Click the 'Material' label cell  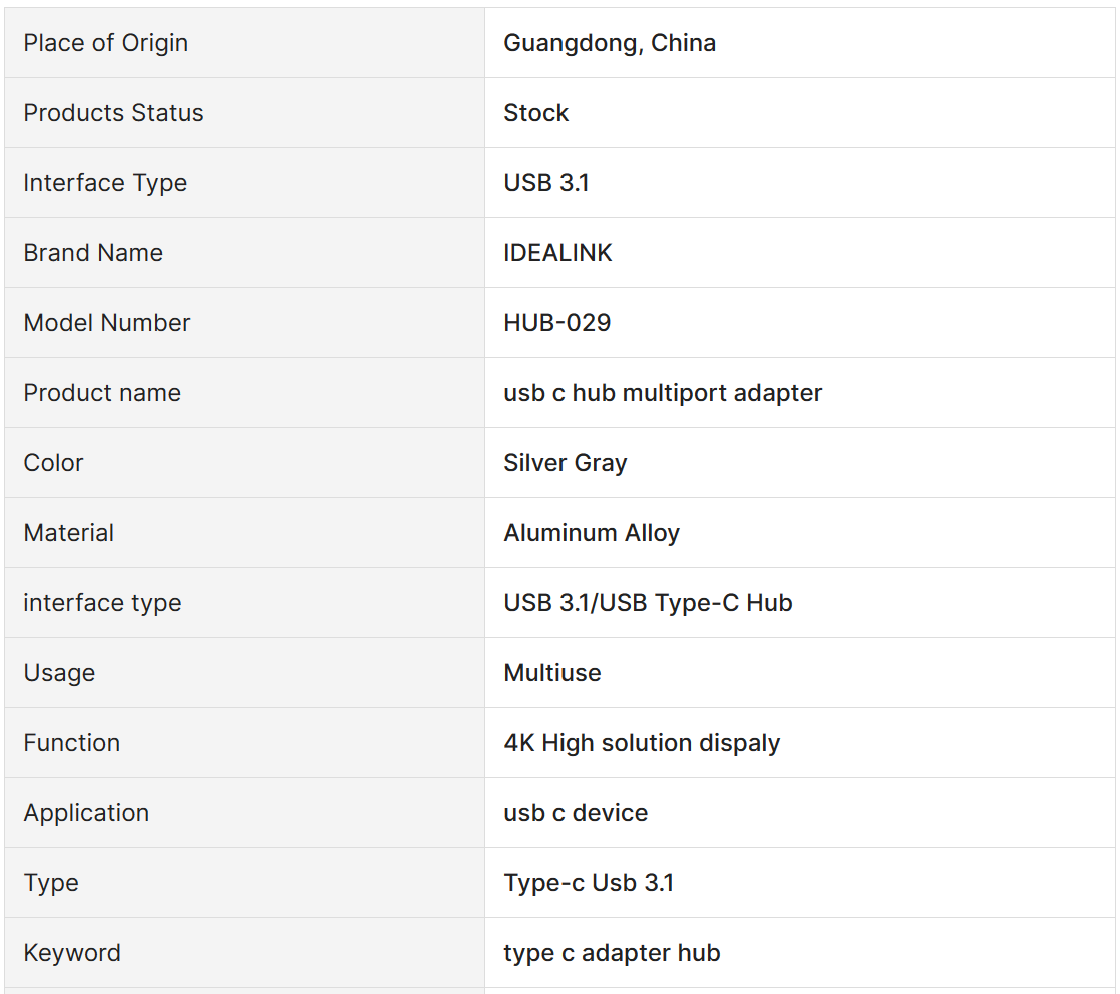pos(68,533)
